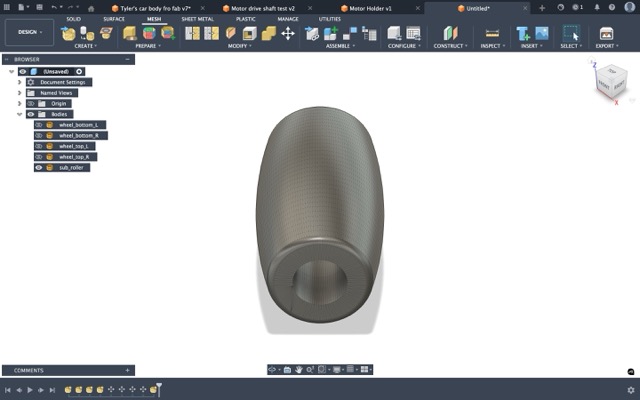The image size is (640, 400).
Task: Click the Configure Model icon
Action: 394,33
